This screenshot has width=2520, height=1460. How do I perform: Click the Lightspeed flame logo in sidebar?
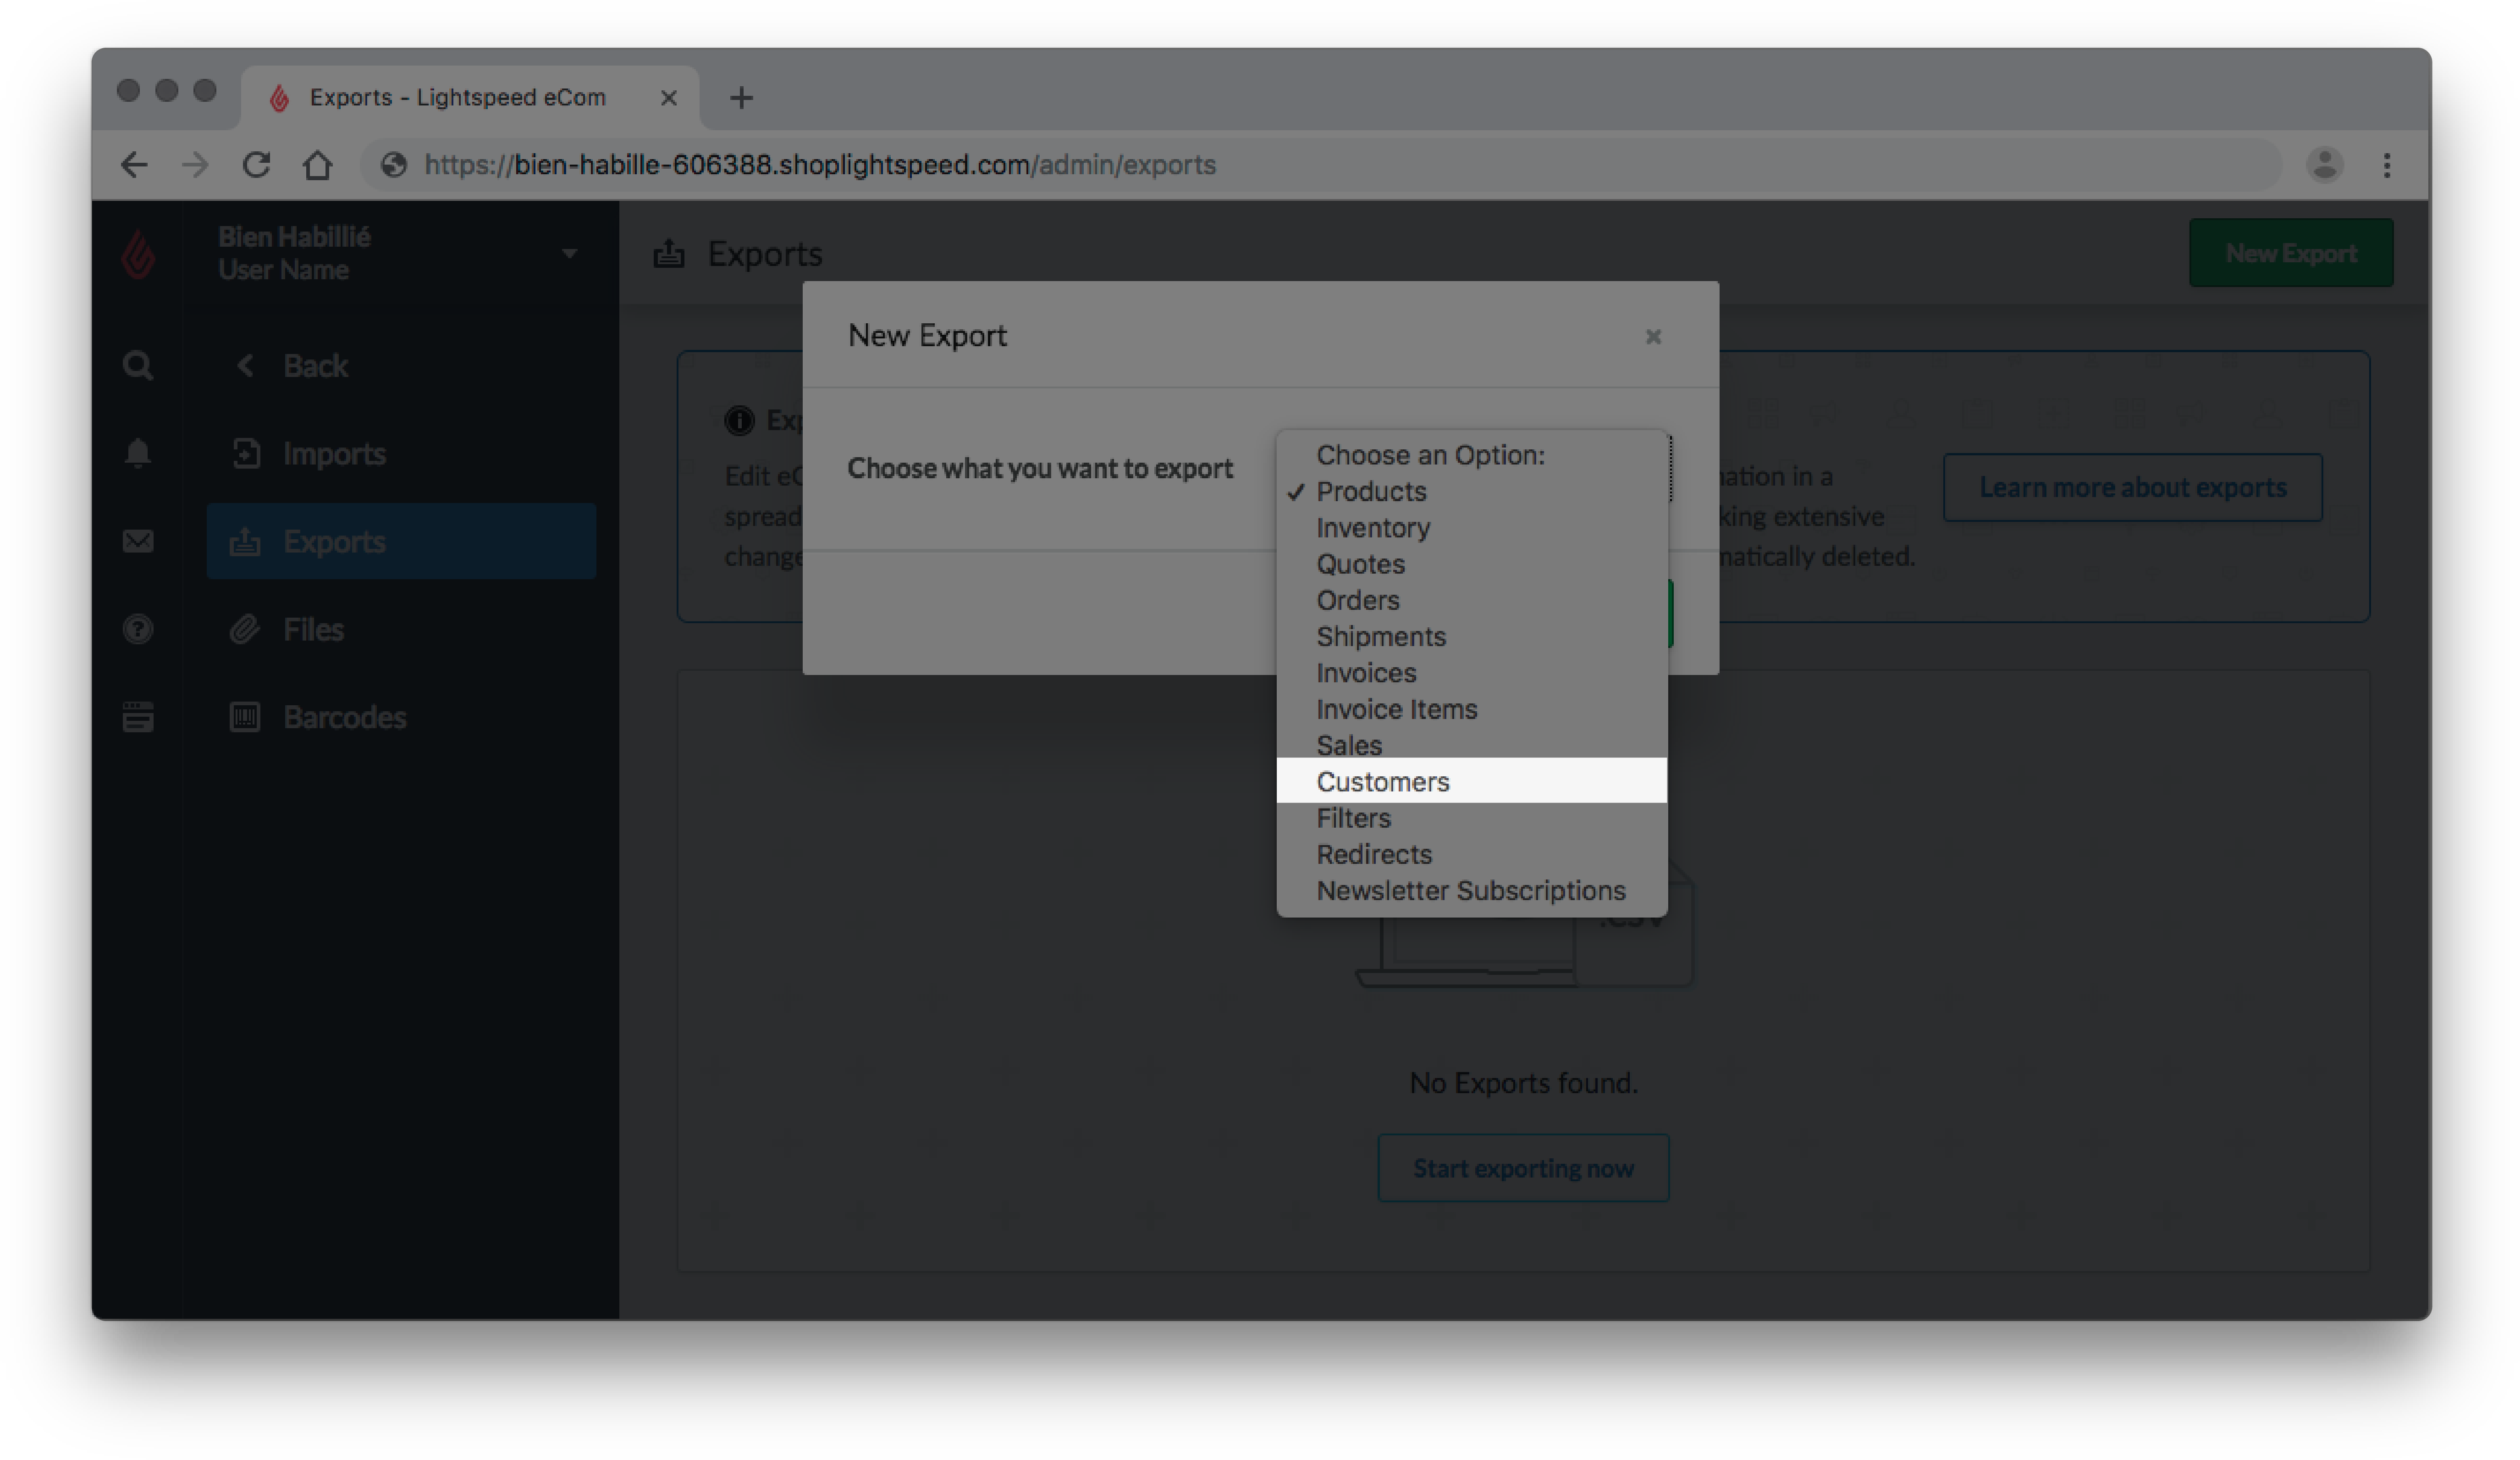click(x=138, y=254)
